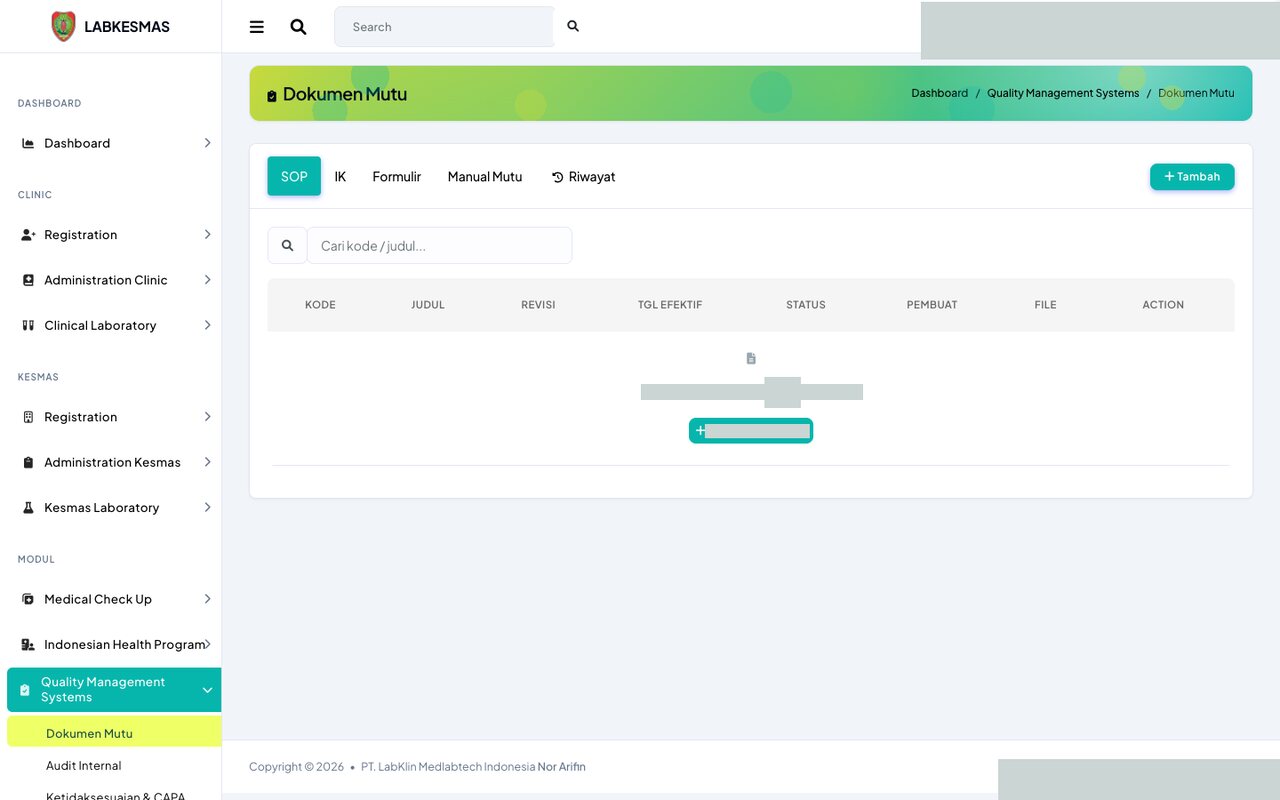This screenshot has height=800, width=1280.
Task: Click the Kesmas Registration building icon
Action: pos(28,417)
